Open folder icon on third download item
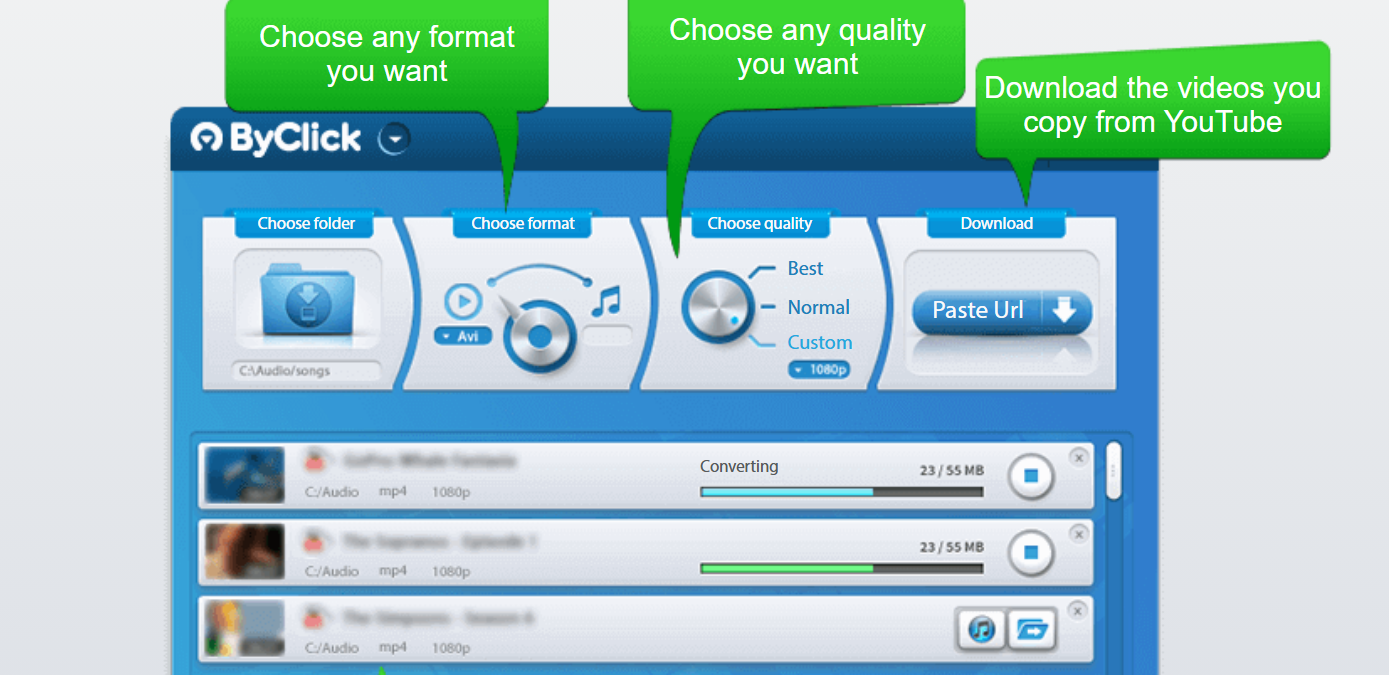1389x675 pixels. click(1031, 630)
